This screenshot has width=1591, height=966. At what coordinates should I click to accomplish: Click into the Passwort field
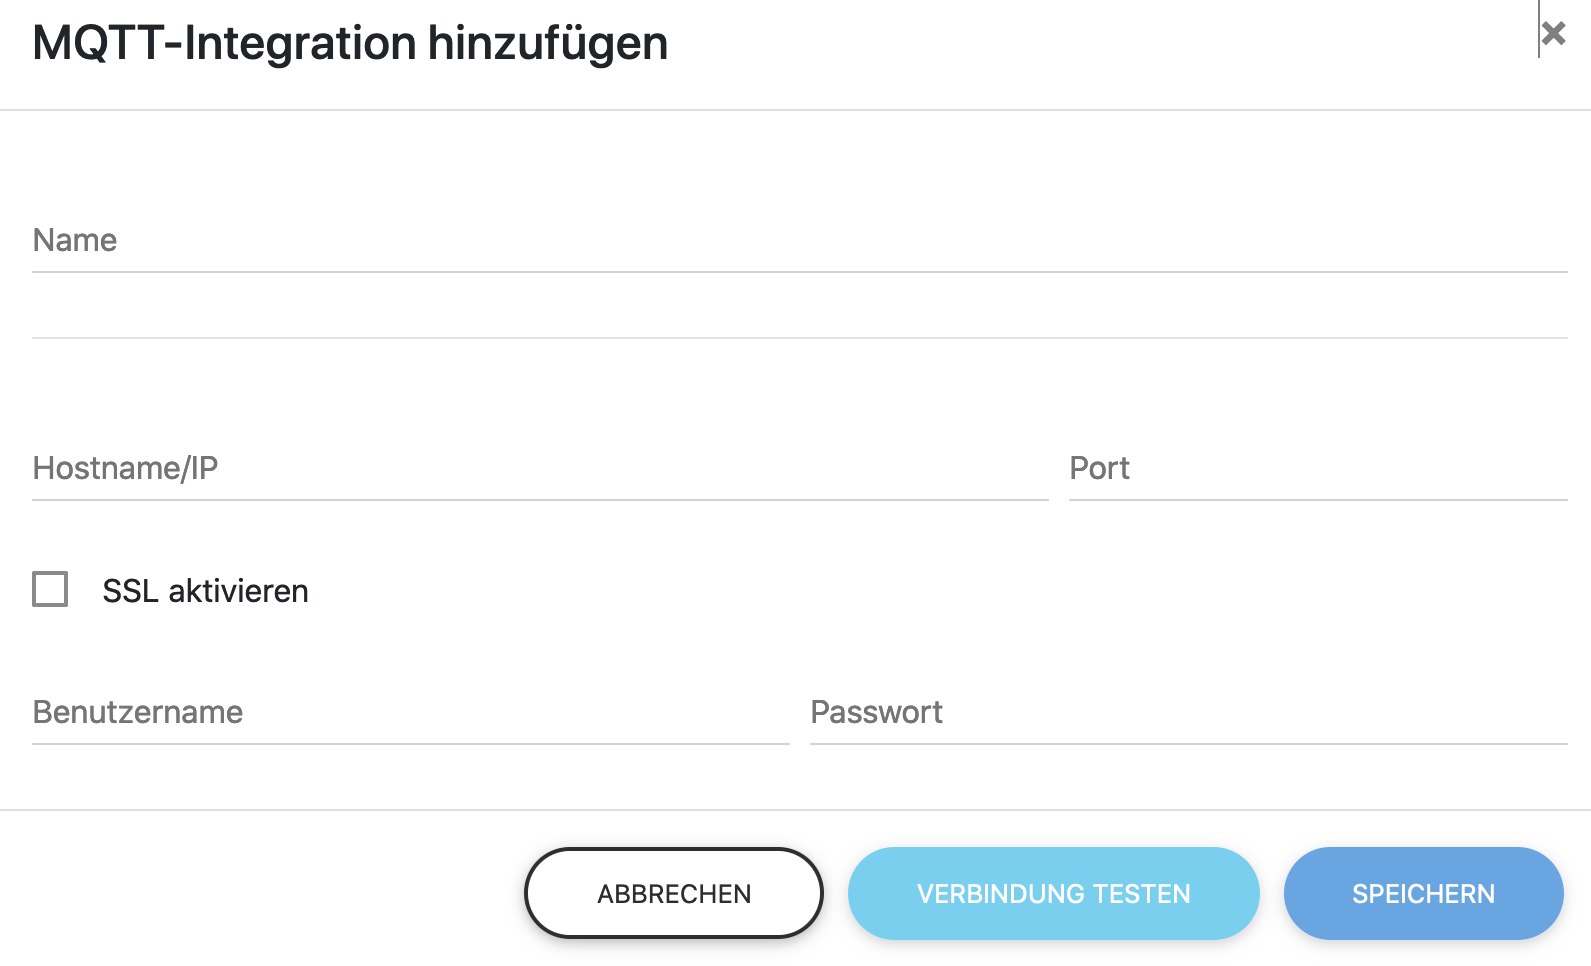point(1188,713)
